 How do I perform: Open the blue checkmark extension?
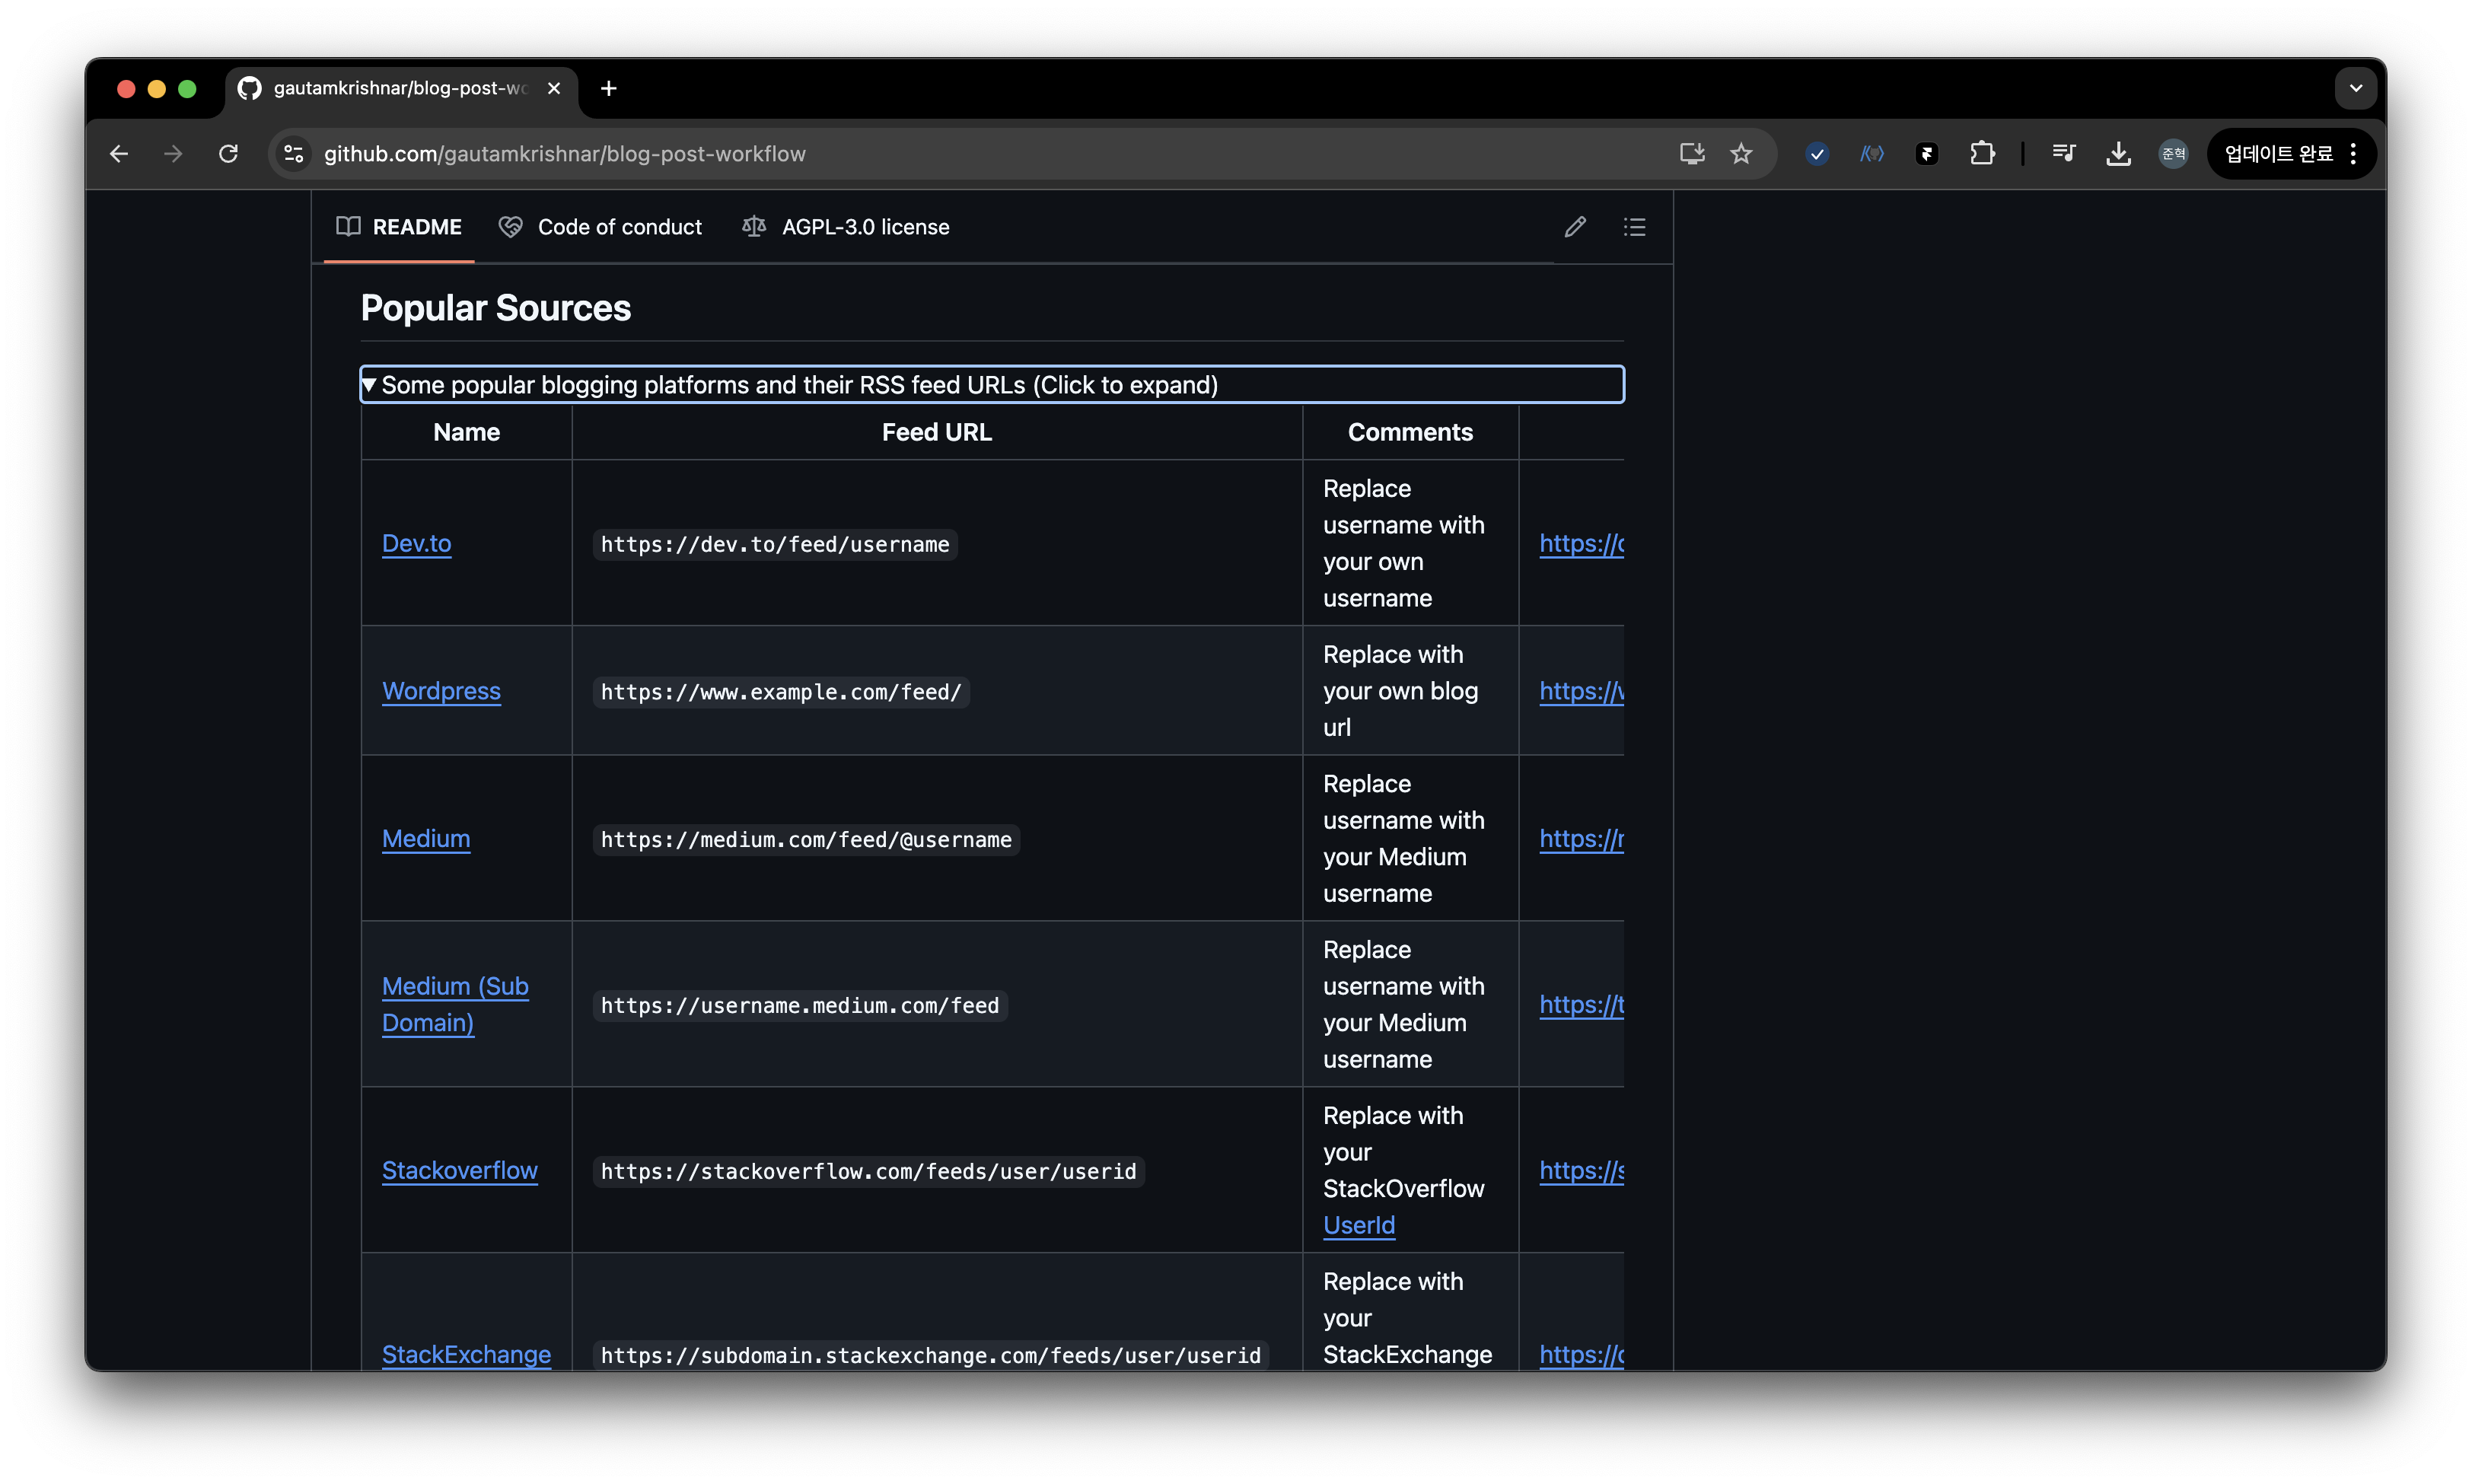pos(1817,154)
